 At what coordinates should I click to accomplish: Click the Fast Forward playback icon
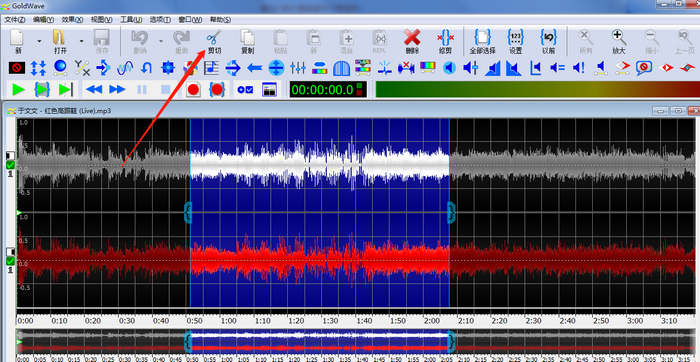(x=117, y=90)
